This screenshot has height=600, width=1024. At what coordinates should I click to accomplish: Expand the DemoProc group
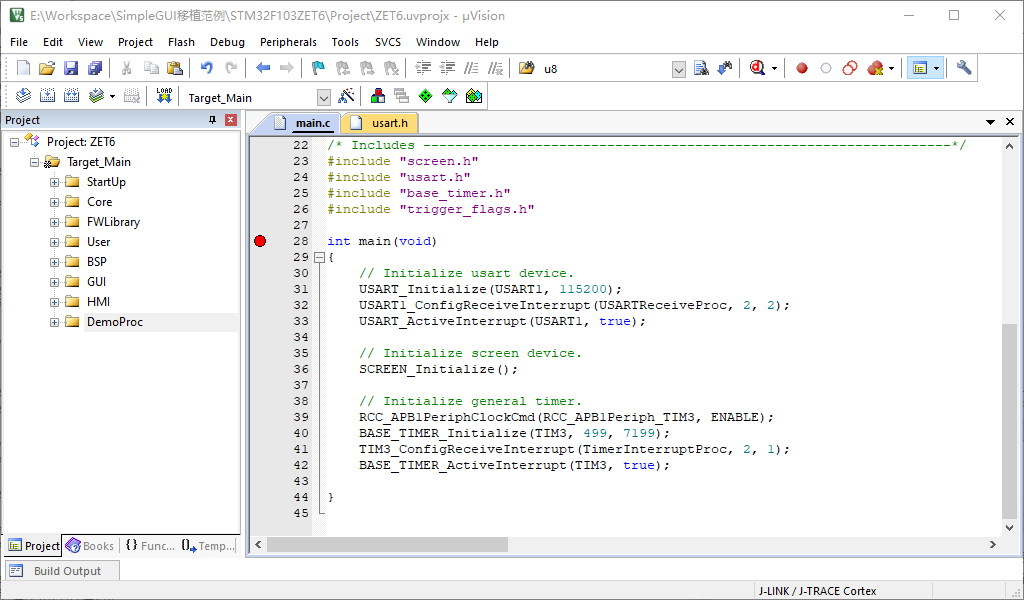[x=55, y=323]
